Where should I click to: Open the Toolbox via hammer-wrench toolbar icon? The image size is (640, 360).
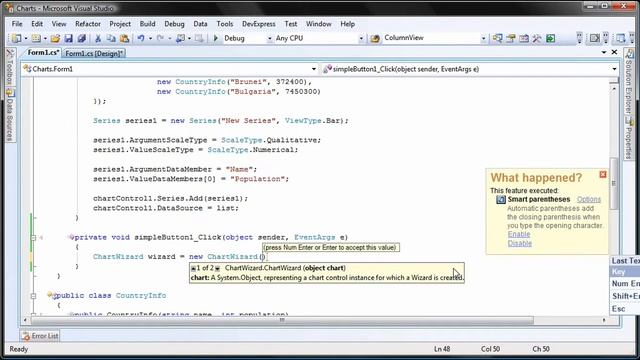tap(537, 38)
